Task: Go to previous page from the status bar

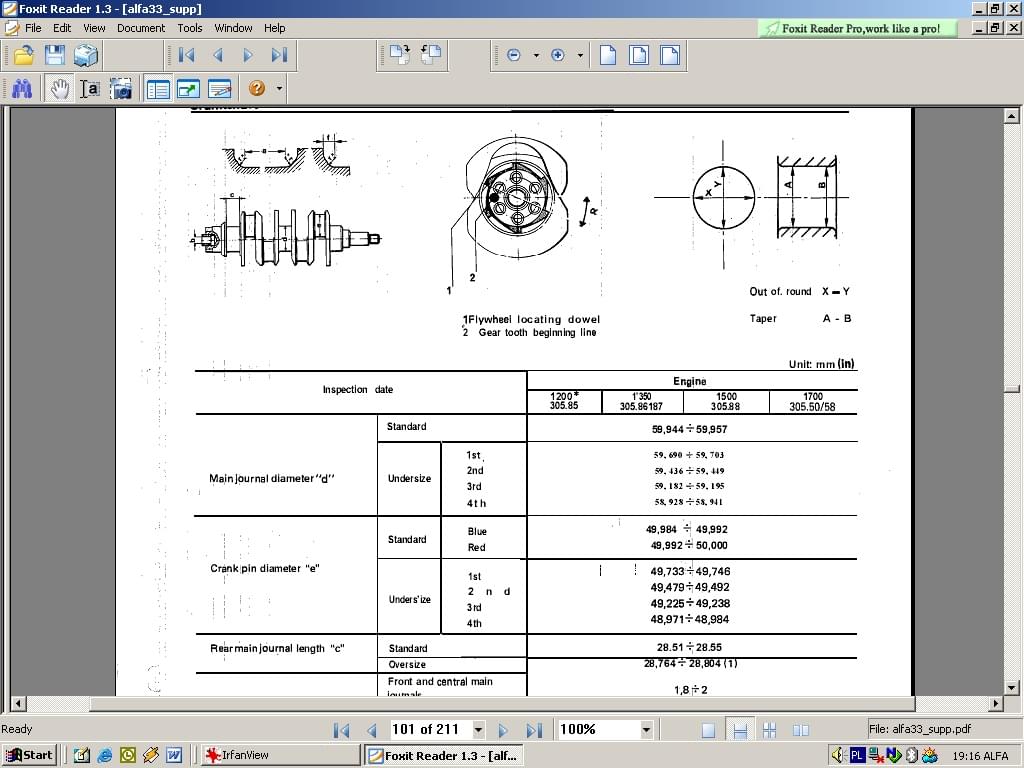Action: [372, 730]
